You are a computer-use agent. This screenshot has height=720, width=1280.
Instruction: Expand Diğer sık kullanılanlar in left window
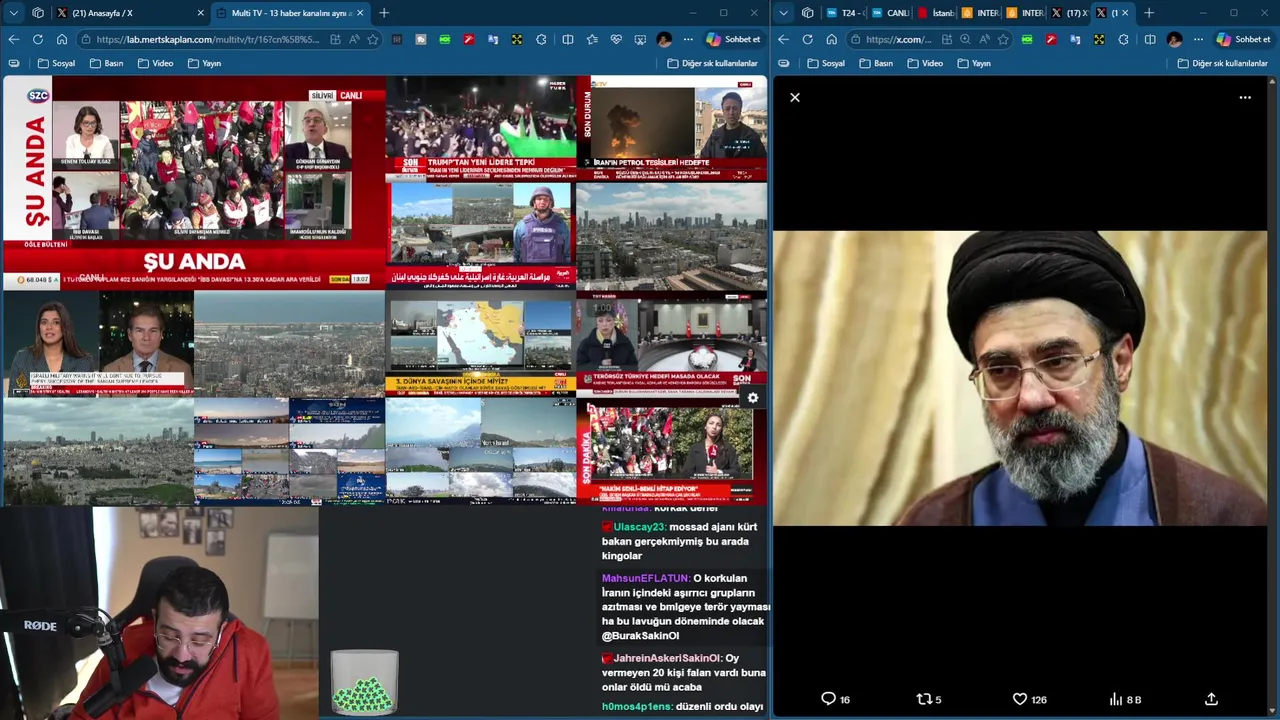712,63
